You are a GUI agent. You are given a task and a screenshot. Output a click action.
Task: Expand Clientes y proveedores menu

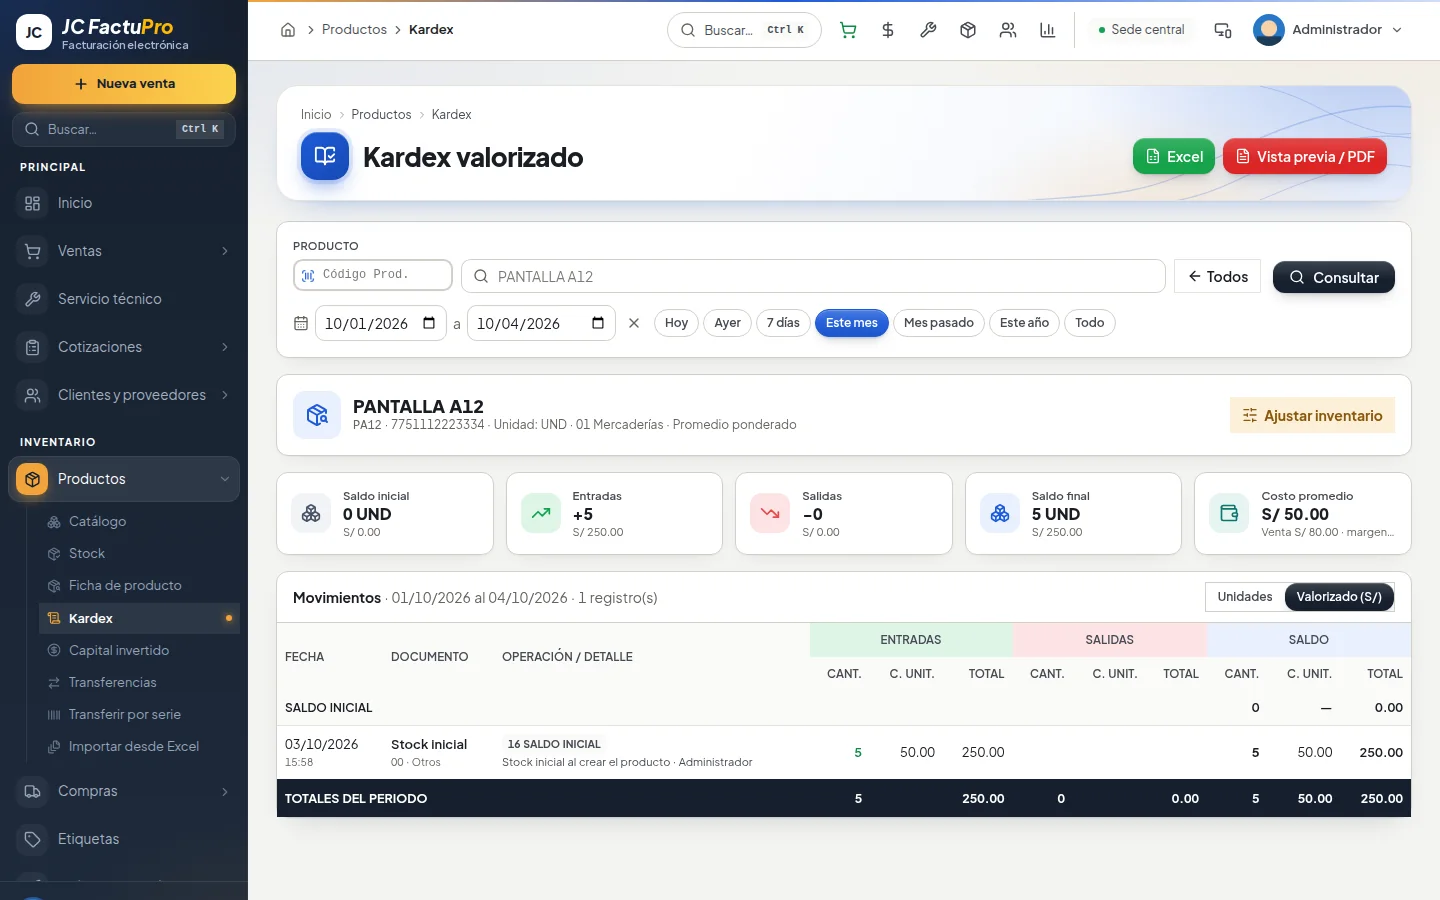[x=124, y=395]
